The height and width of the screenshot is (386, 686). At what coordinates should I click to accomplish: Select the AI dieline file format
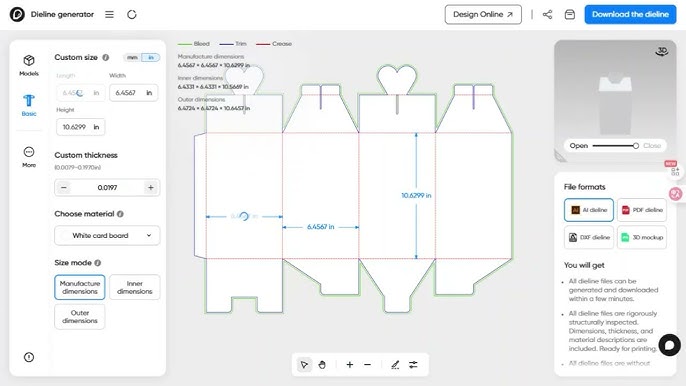pyautogui.click(x=589, y=210)
